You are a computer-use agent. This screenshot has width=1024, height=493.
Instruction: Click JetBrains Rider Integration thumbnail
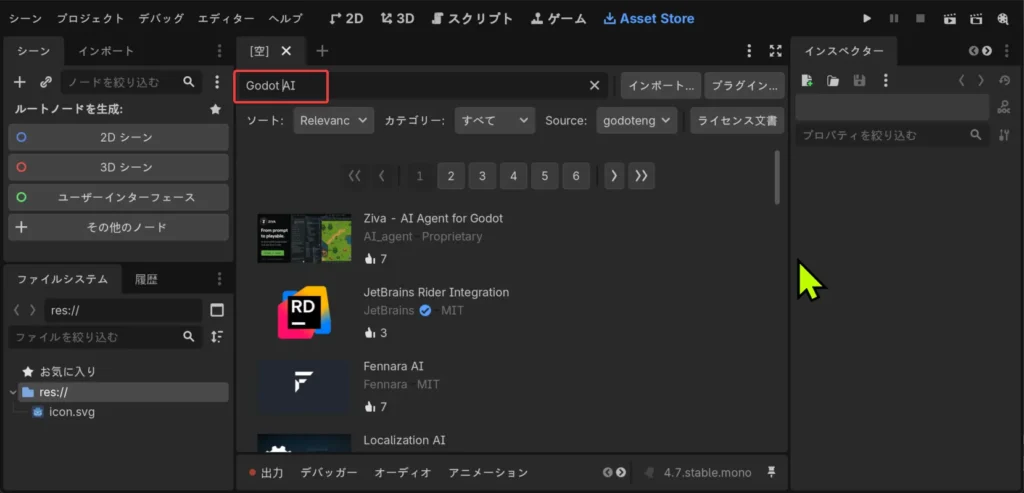point(304,312)
